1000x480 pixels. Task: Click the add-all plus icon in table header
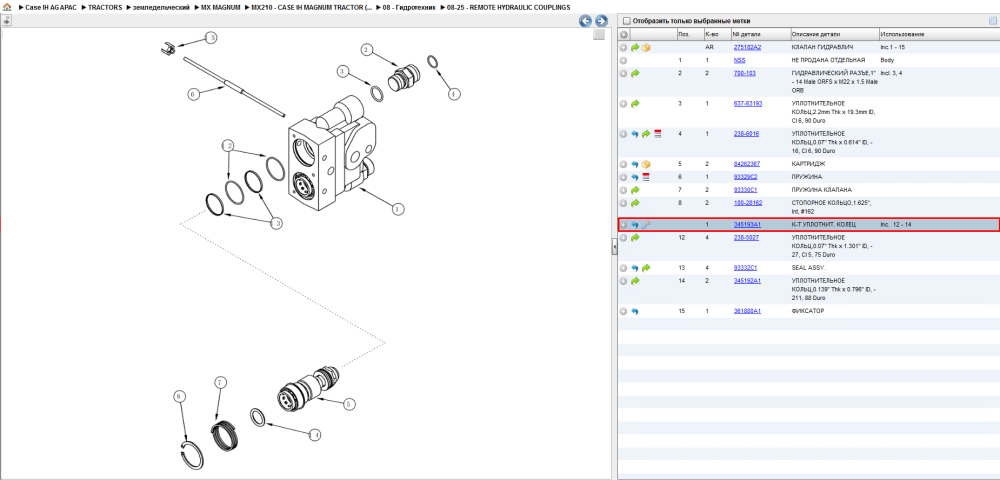pos(624,34)
